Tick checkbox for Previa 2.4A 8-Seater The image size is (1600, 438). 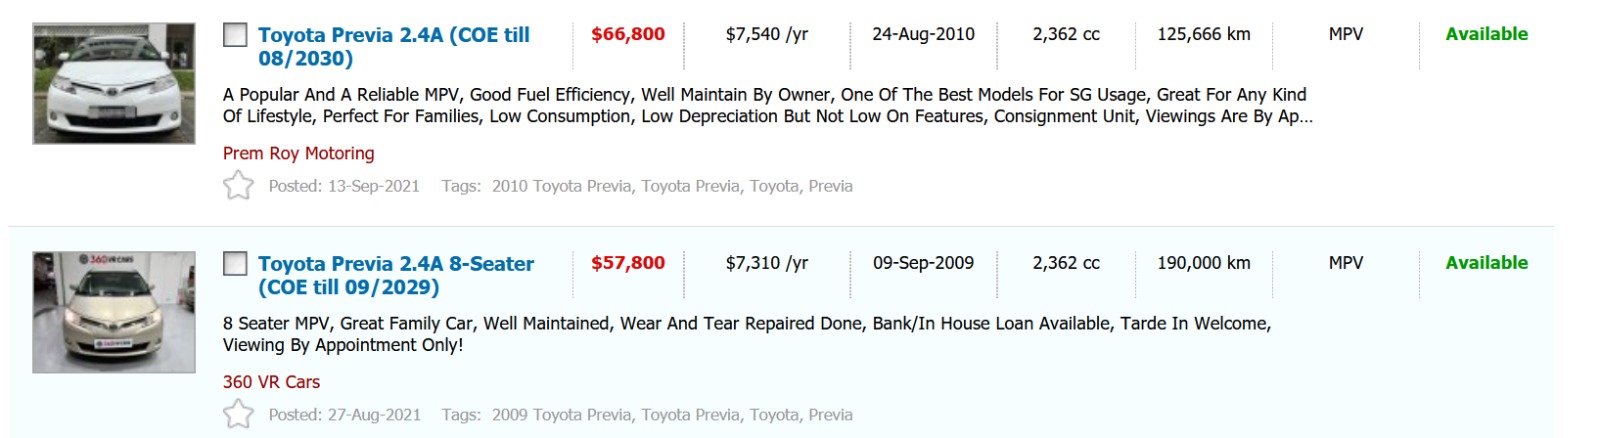pyautogui.click(x=235, y=264)
